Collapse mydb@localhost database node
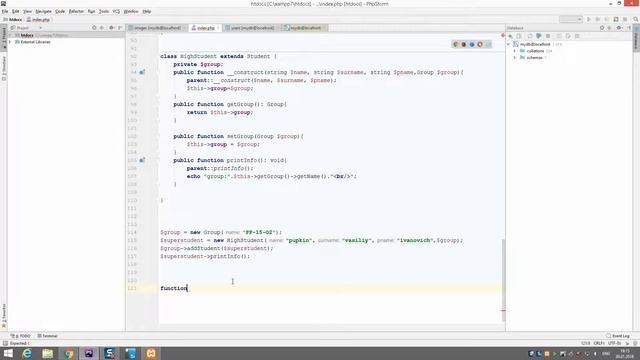This screenshot has width=640, height=360. pyautogui.click(x=509, y=44)
